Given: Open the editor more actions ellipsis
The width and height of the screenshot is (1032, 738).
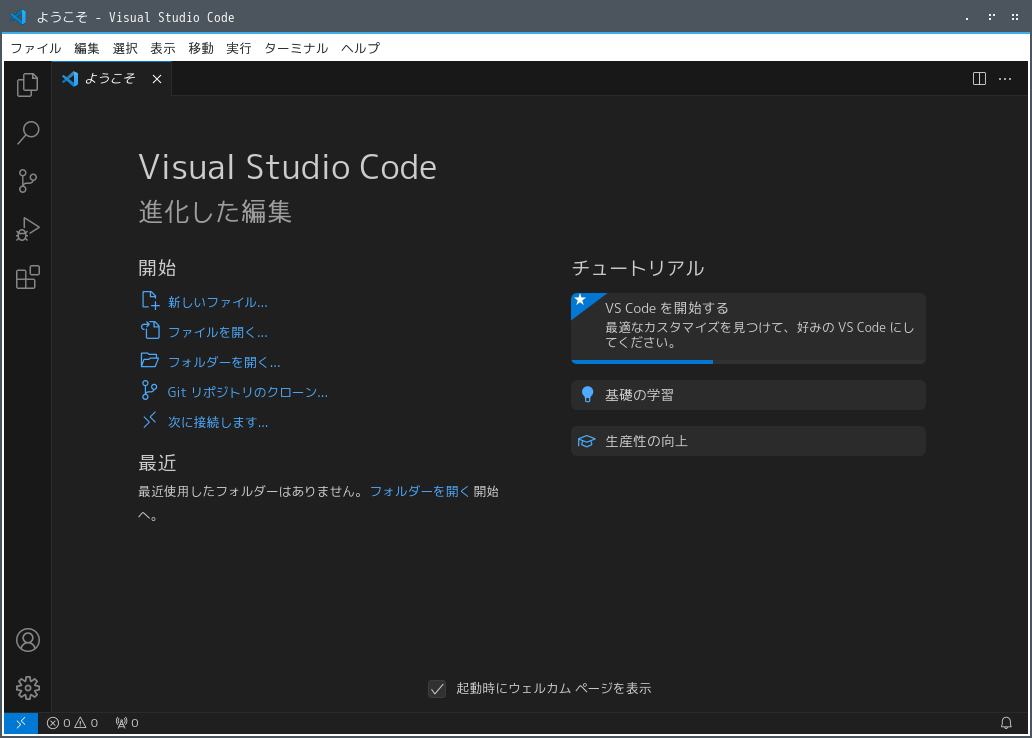Looking at the screenshot, I should 1005,78.
